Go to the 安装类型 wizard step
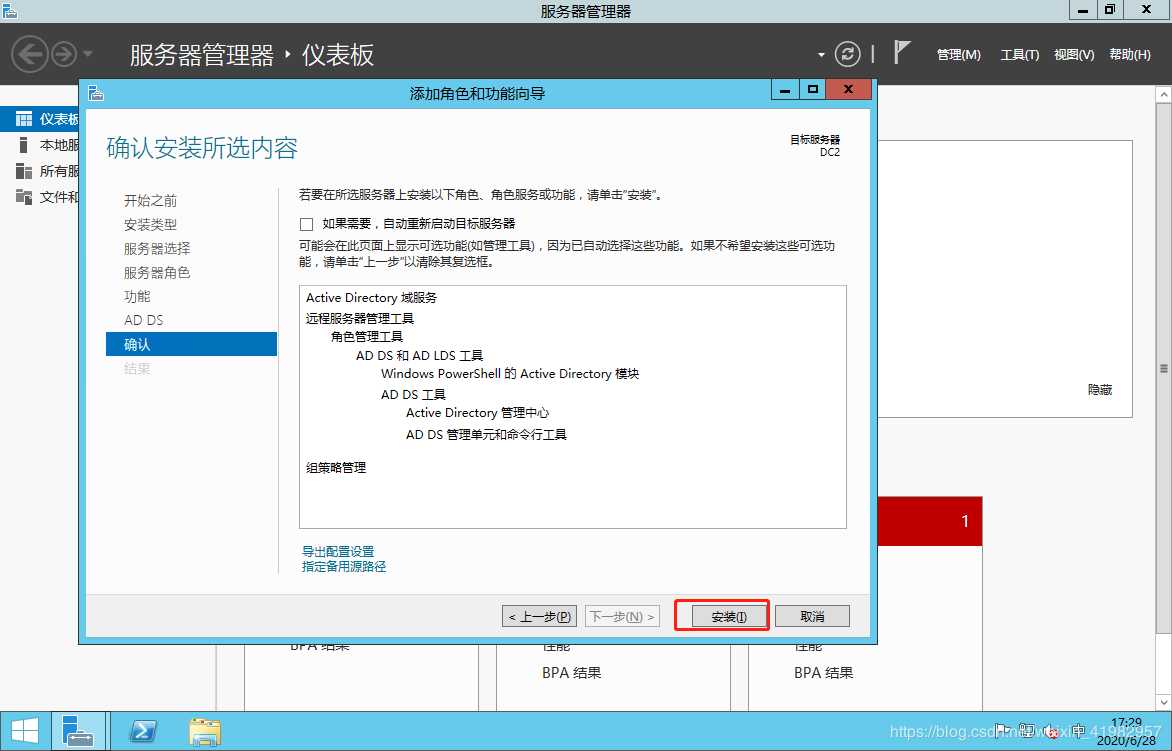This screenshot has height=751, width=1172. tap(150, 224)
